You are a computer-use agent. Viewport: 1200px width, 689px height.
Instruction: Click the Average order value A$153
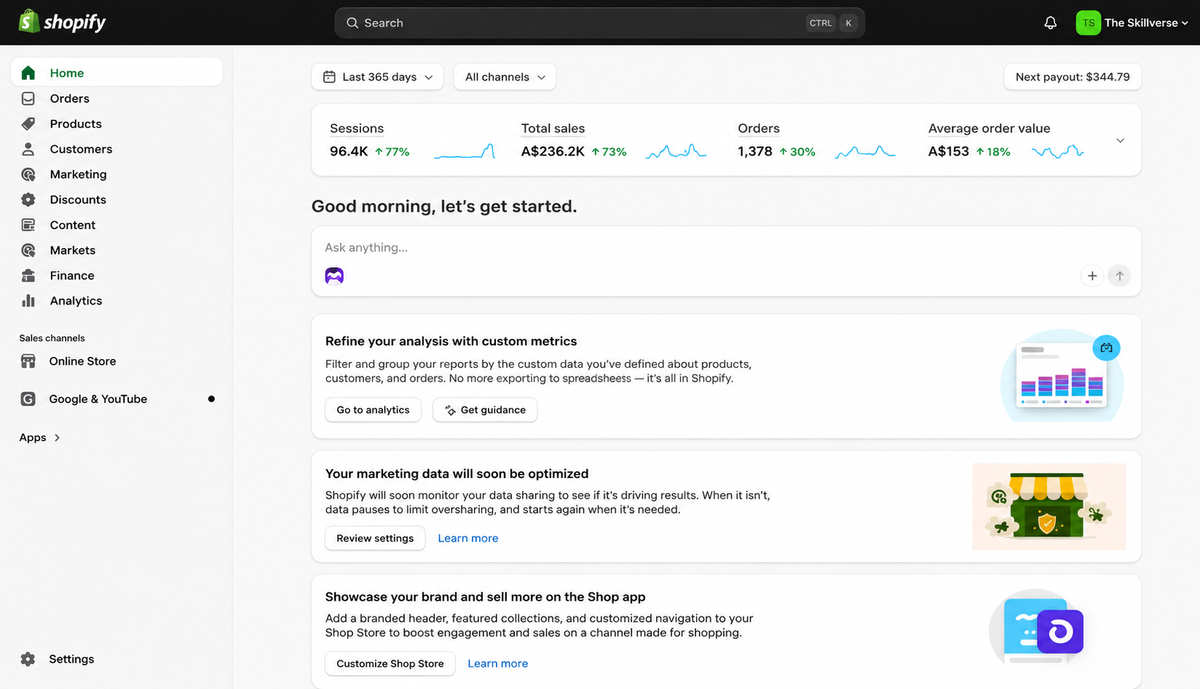coord(949,152)
